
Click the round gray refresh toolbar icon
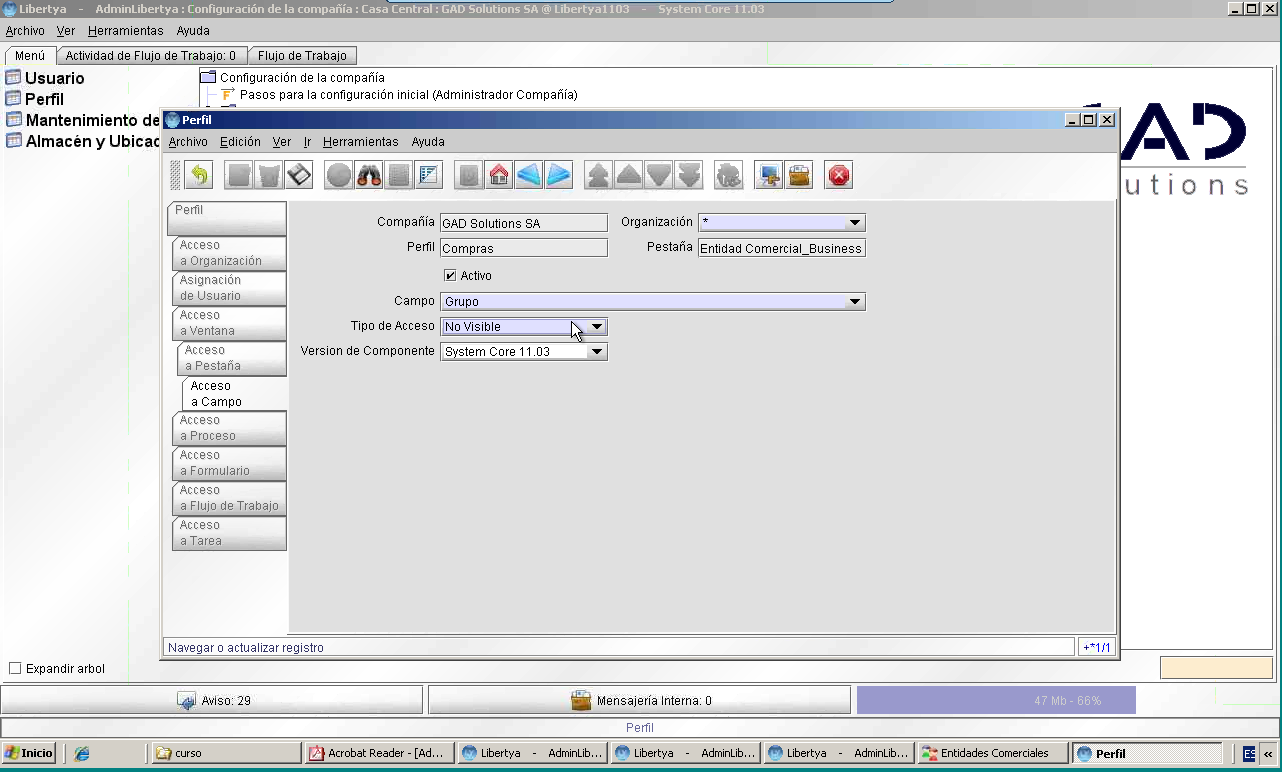pyautogui.click(x=340, y=176)
